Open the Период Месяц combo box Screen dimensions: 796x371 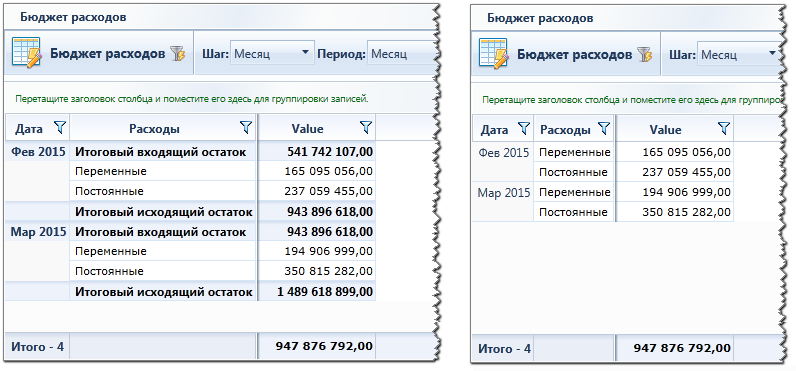click(401, 53)
